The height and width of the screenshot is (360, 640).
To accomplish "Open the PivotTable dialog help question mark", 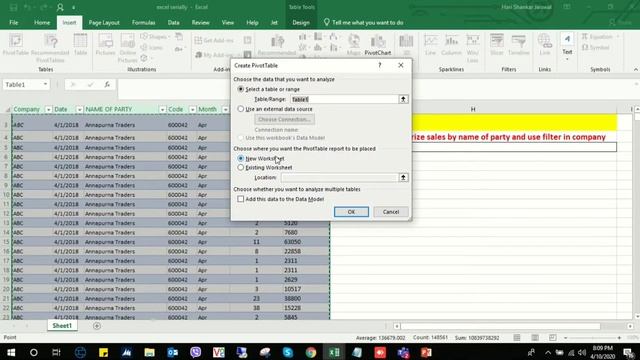I will tap(380, 65).
